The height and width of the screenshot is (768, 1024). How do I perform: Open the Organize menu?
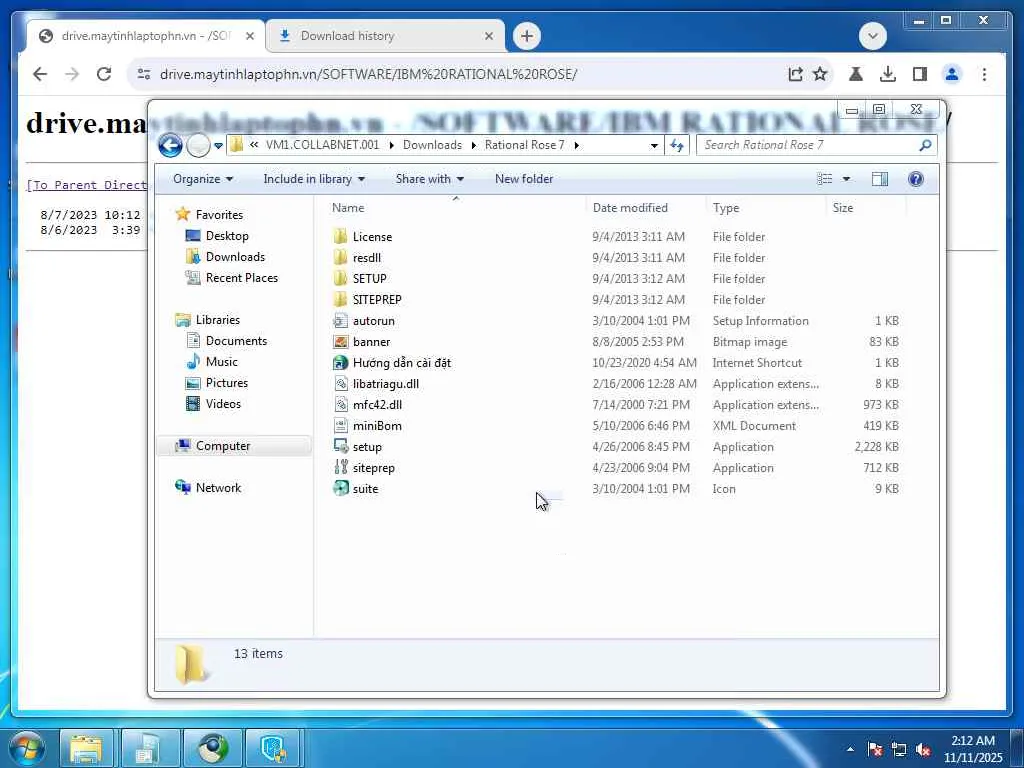pos(202,179)
